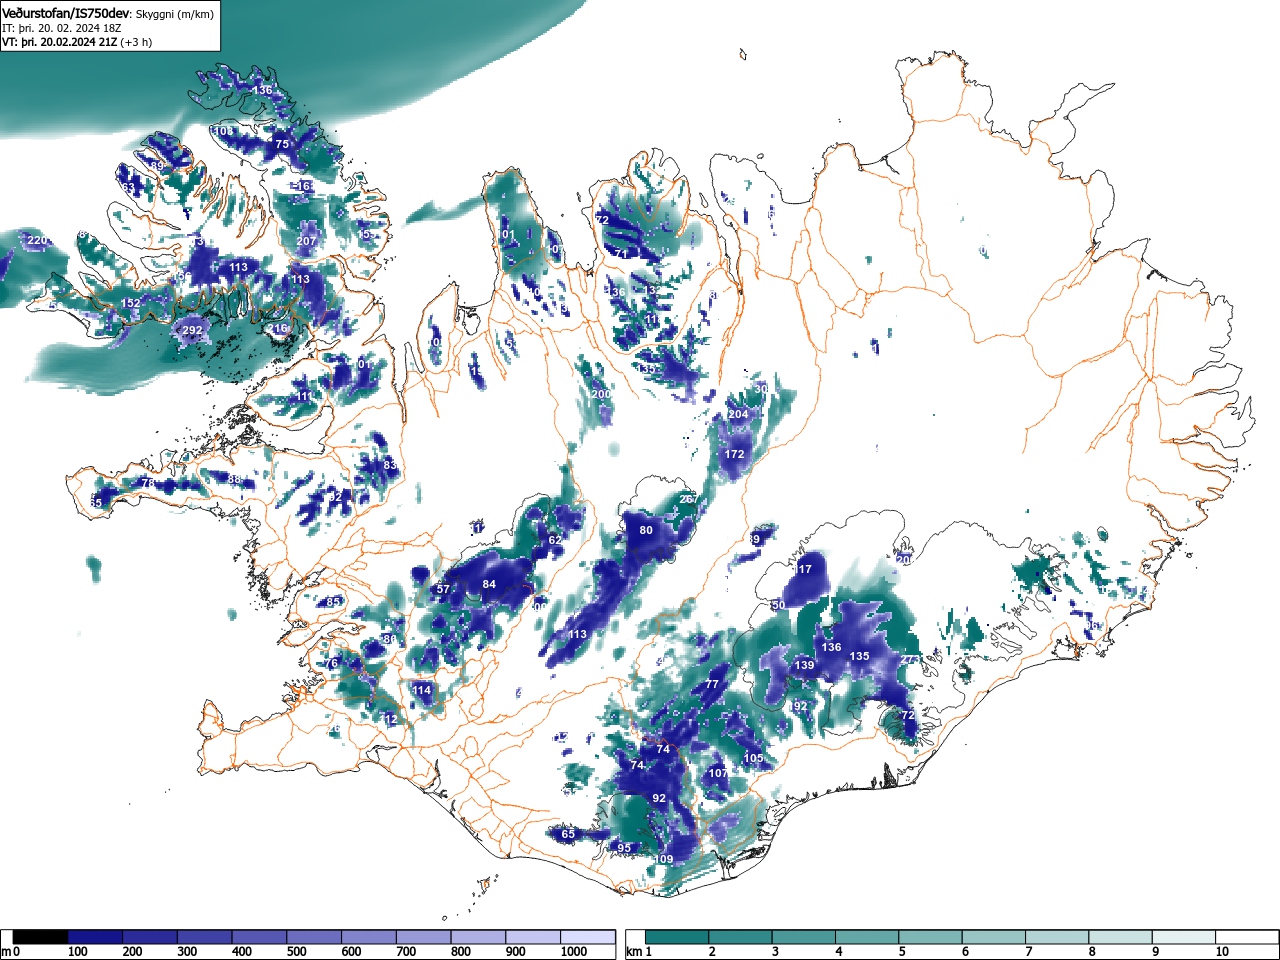Click the palest 1000 m legend swatch
This screenshot has width=1280, height=960.
coord(588,937)
